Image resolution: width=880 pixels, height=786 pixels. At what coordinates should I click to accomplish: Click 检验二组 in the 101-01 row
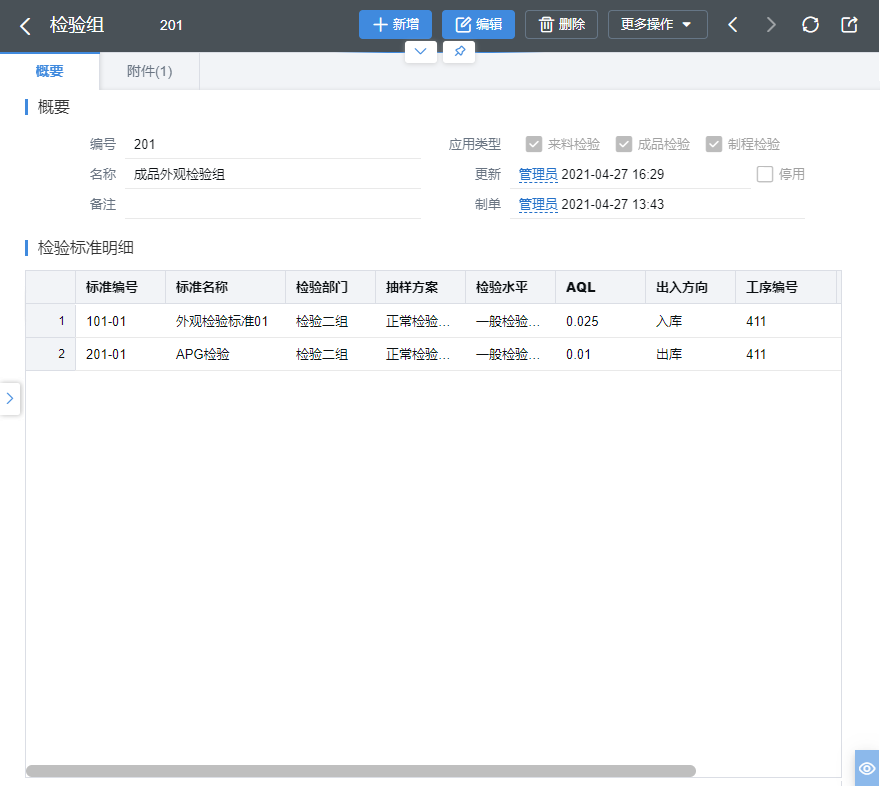pyautogui.click(x=331, y=321)
